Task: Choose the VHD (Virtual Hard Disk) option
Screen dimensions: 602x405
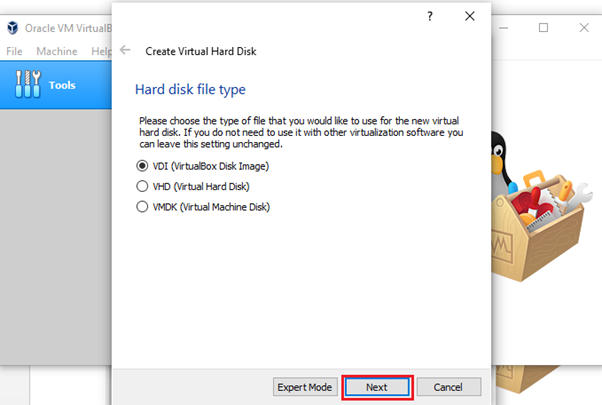Action: [141, 186]
